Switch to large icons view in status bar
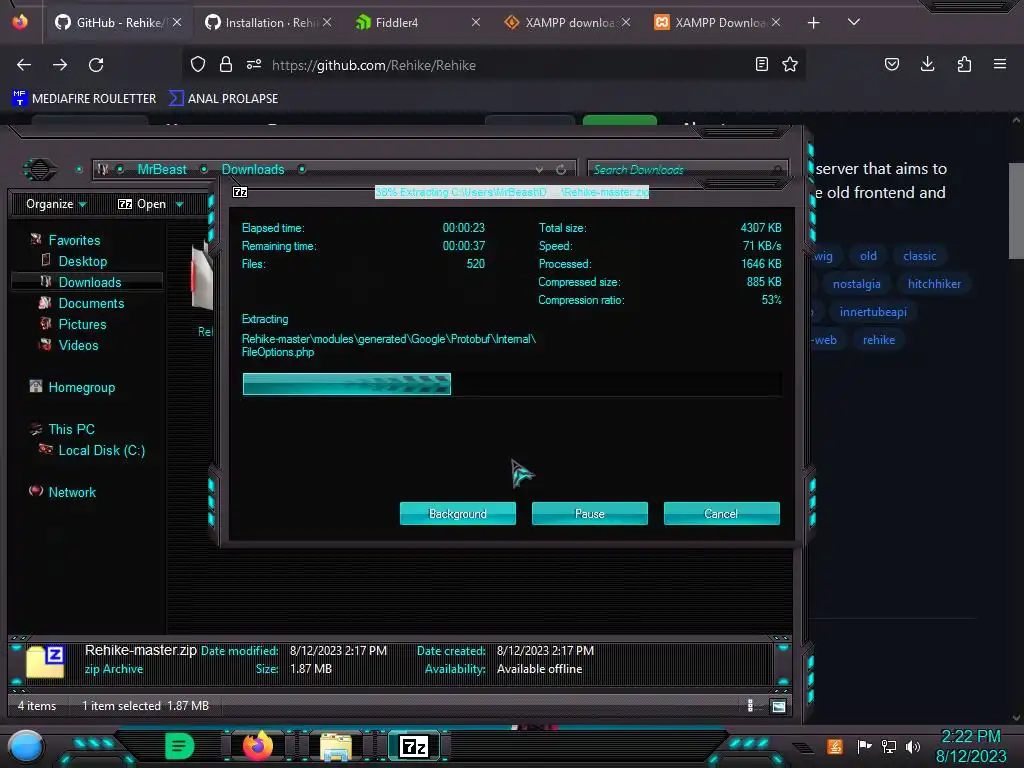 778,706
